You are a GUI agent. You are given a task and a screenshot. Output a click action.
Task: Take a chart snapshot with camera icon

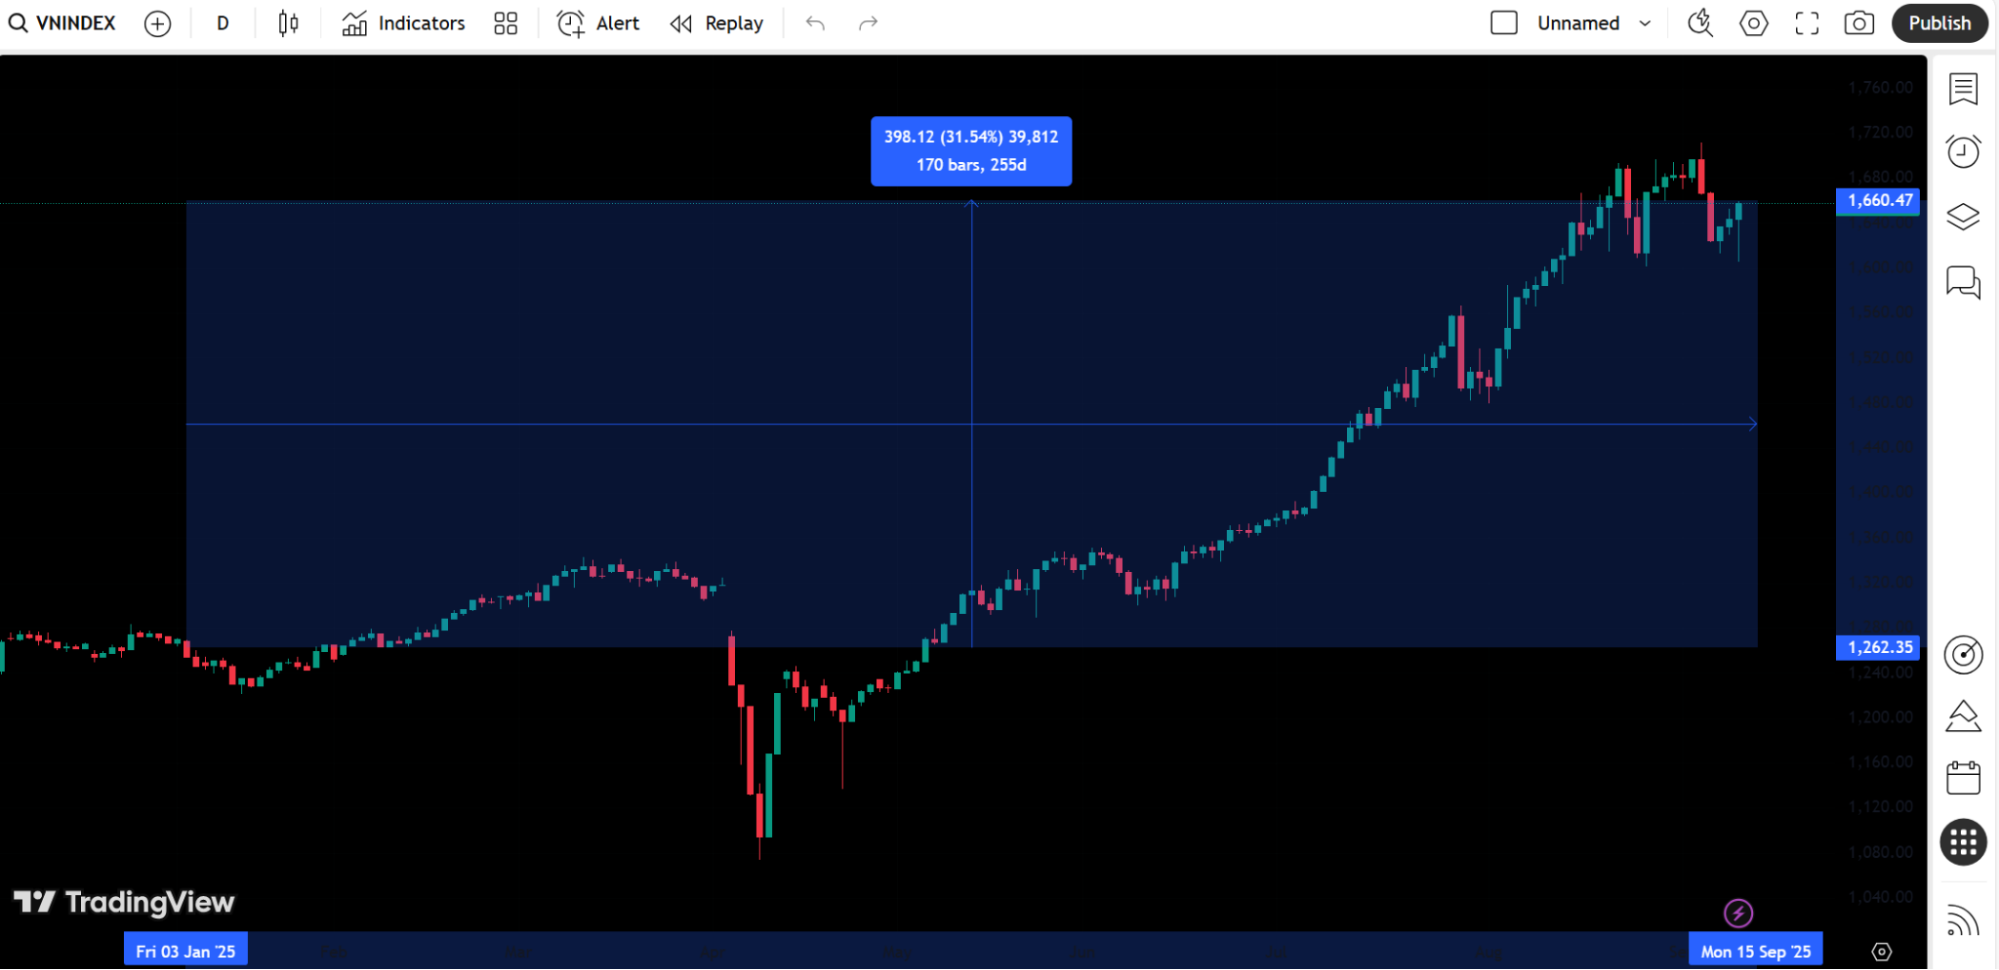pyautogui.click(x=1859, y=23)
